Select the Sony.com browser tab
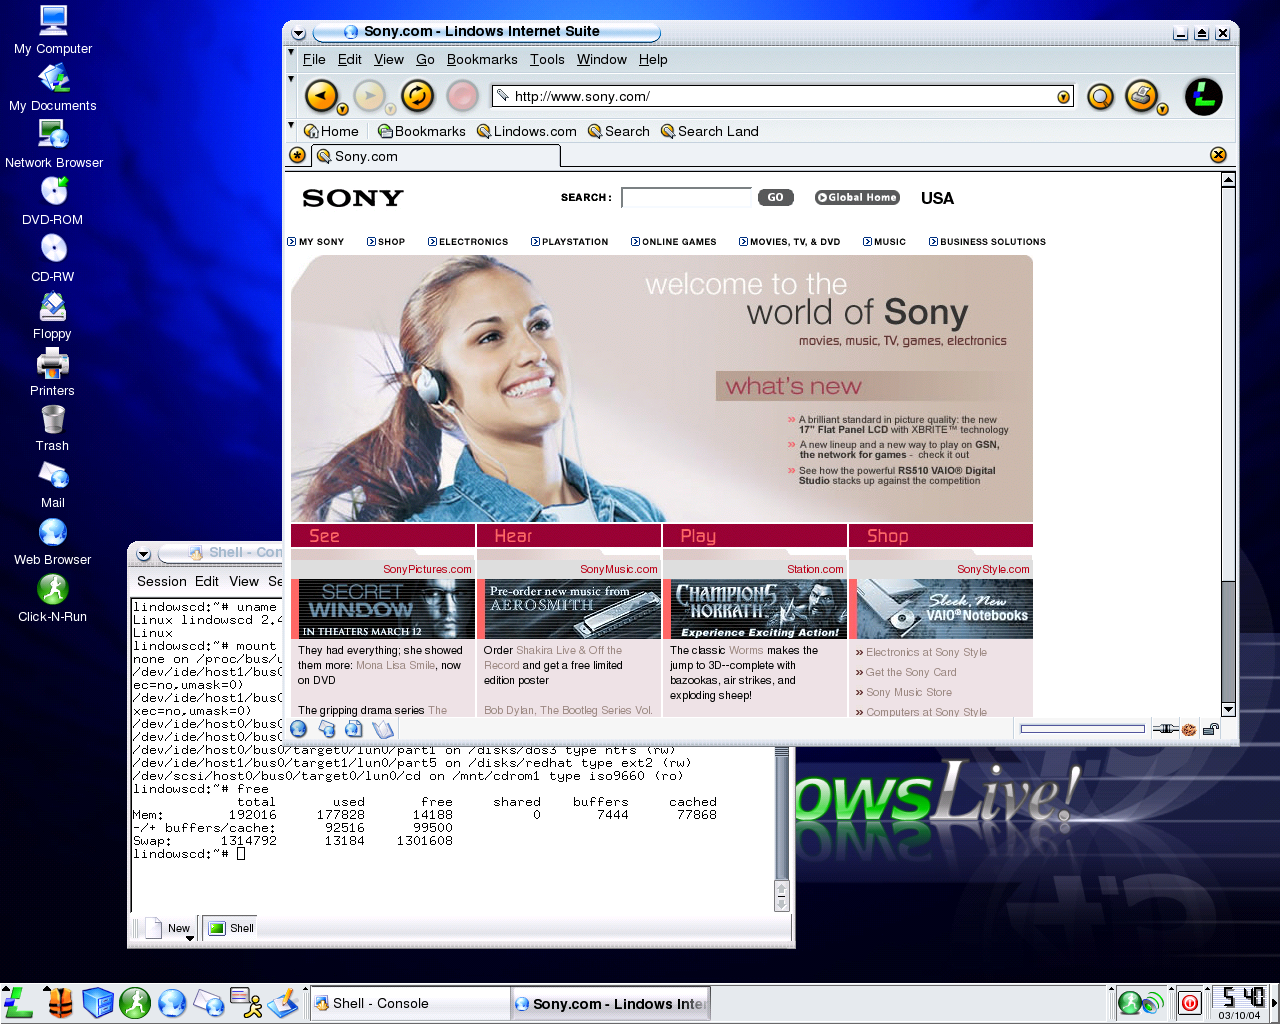1280x1024 pixels. click(436, 156)
